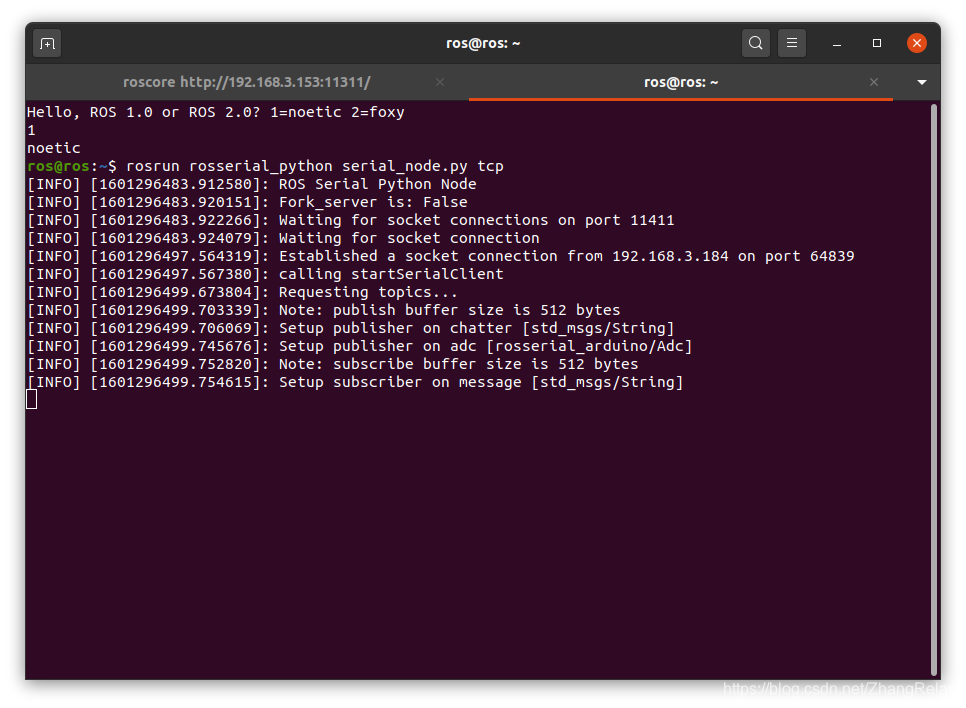Open a new terminal tab
This screenshot has width=966, height=708.
click(x=47, y=44)
